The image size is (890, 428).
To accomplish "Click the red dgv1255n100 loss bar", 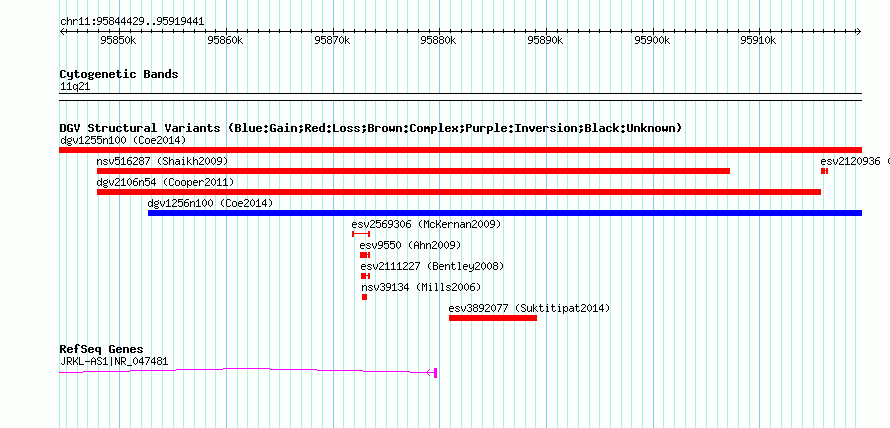I will coord(460,150).
